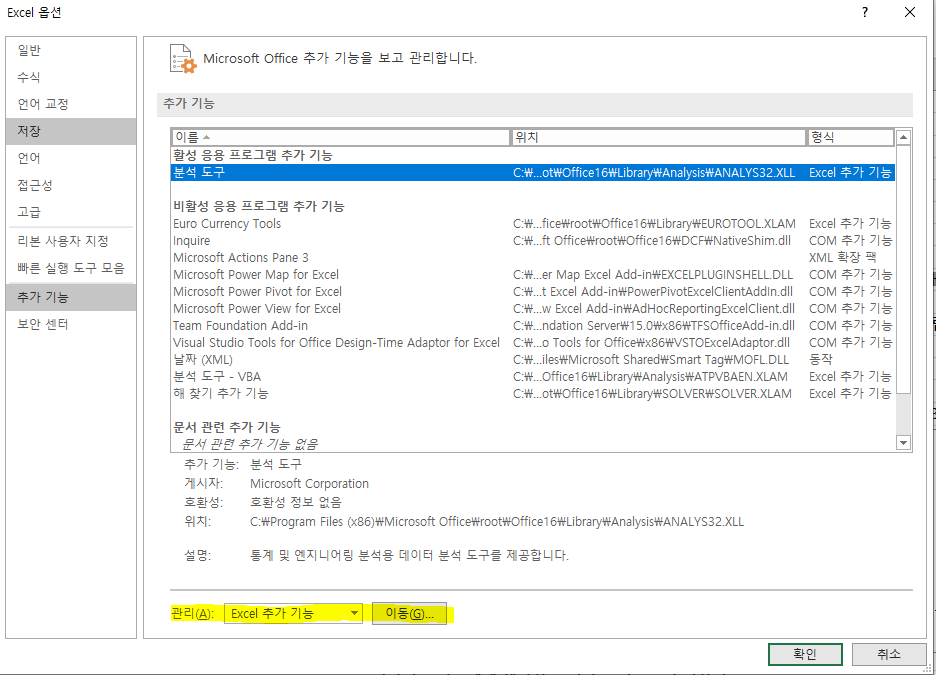
Task: Click the add-in description text for 분석 도구
Action: (409, 555)
